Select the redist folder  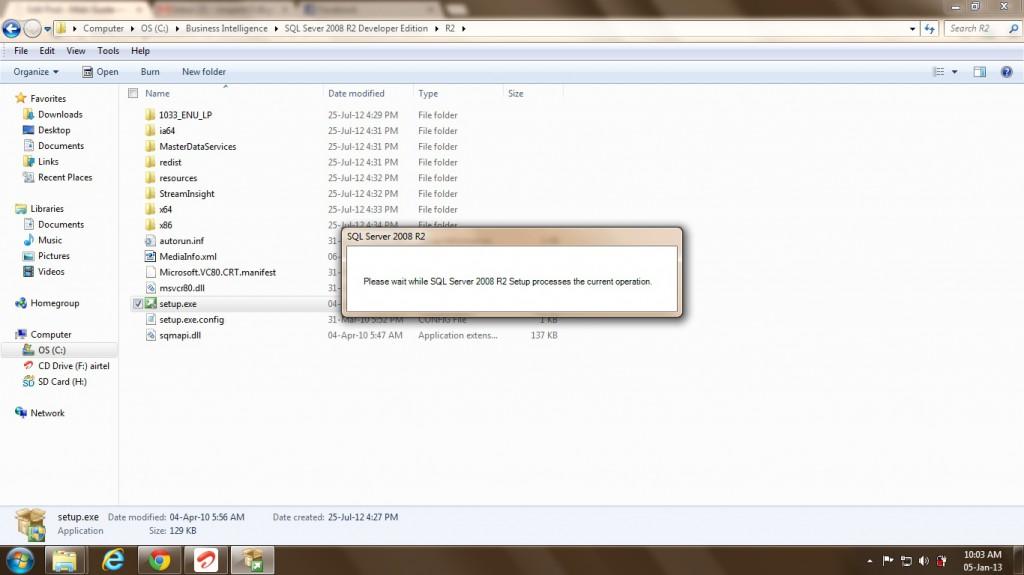[170, 162]
